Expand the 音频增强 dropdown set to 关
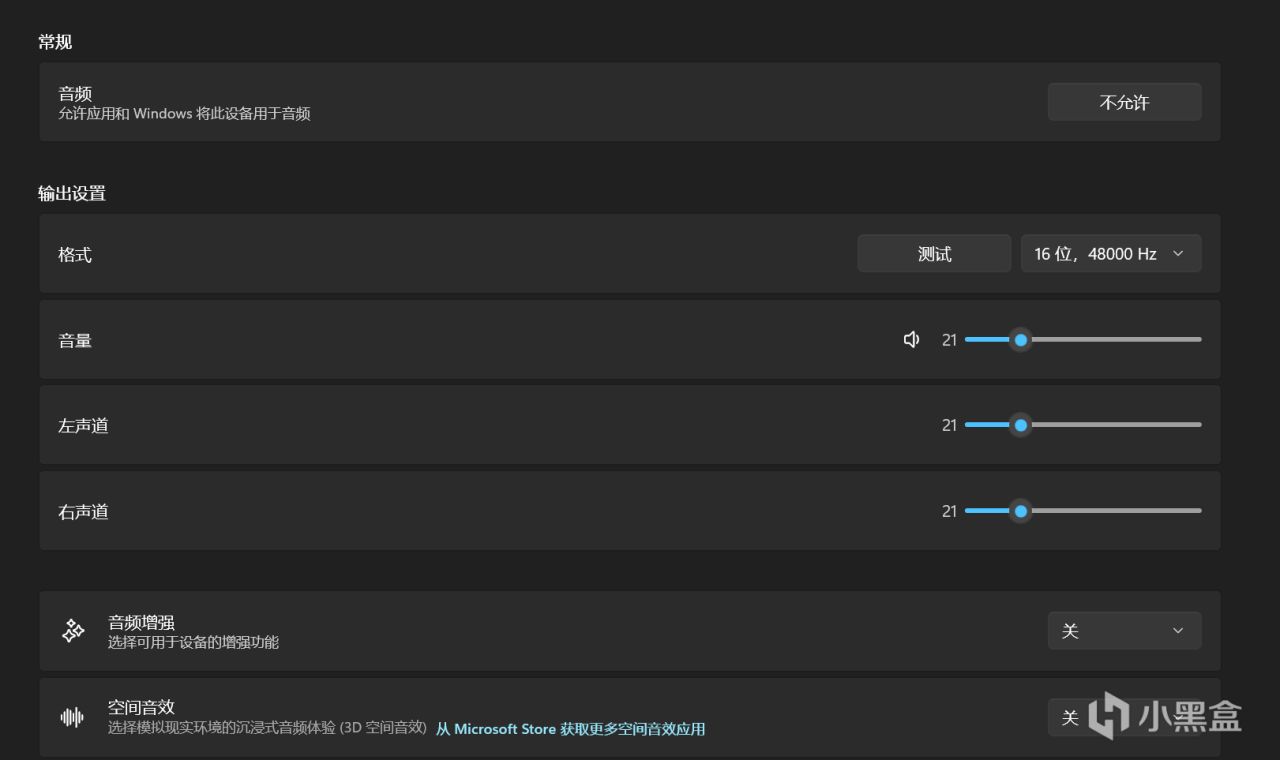The height and width of the screenshot is (760, 1280). (x=1124, y=631)
